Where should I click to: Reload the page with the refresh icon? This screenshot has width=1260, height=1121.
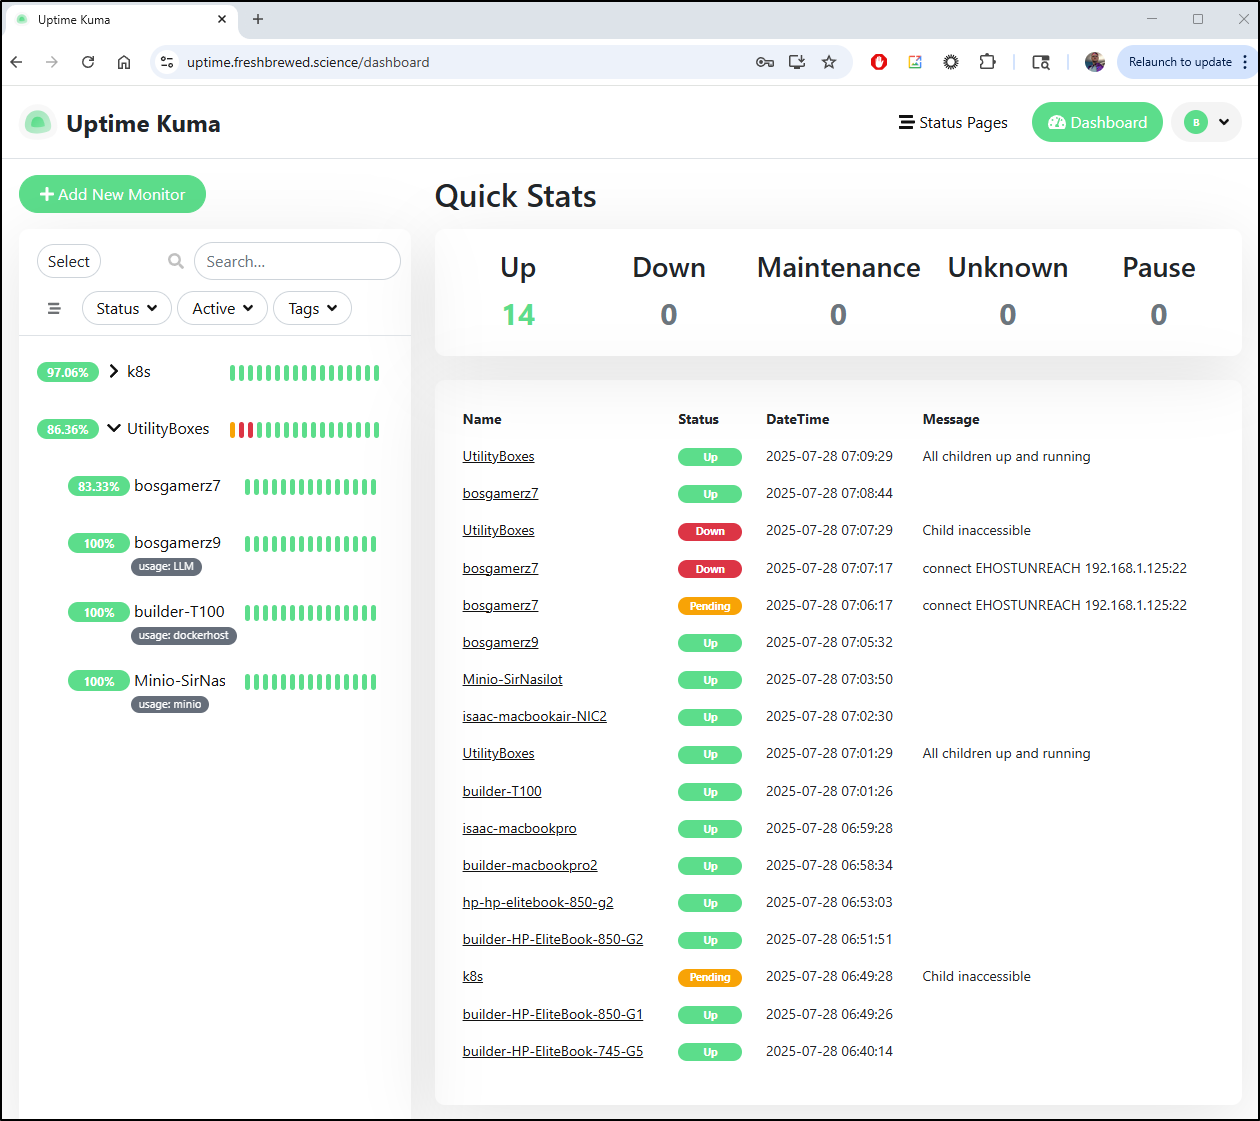pos(88,62)
